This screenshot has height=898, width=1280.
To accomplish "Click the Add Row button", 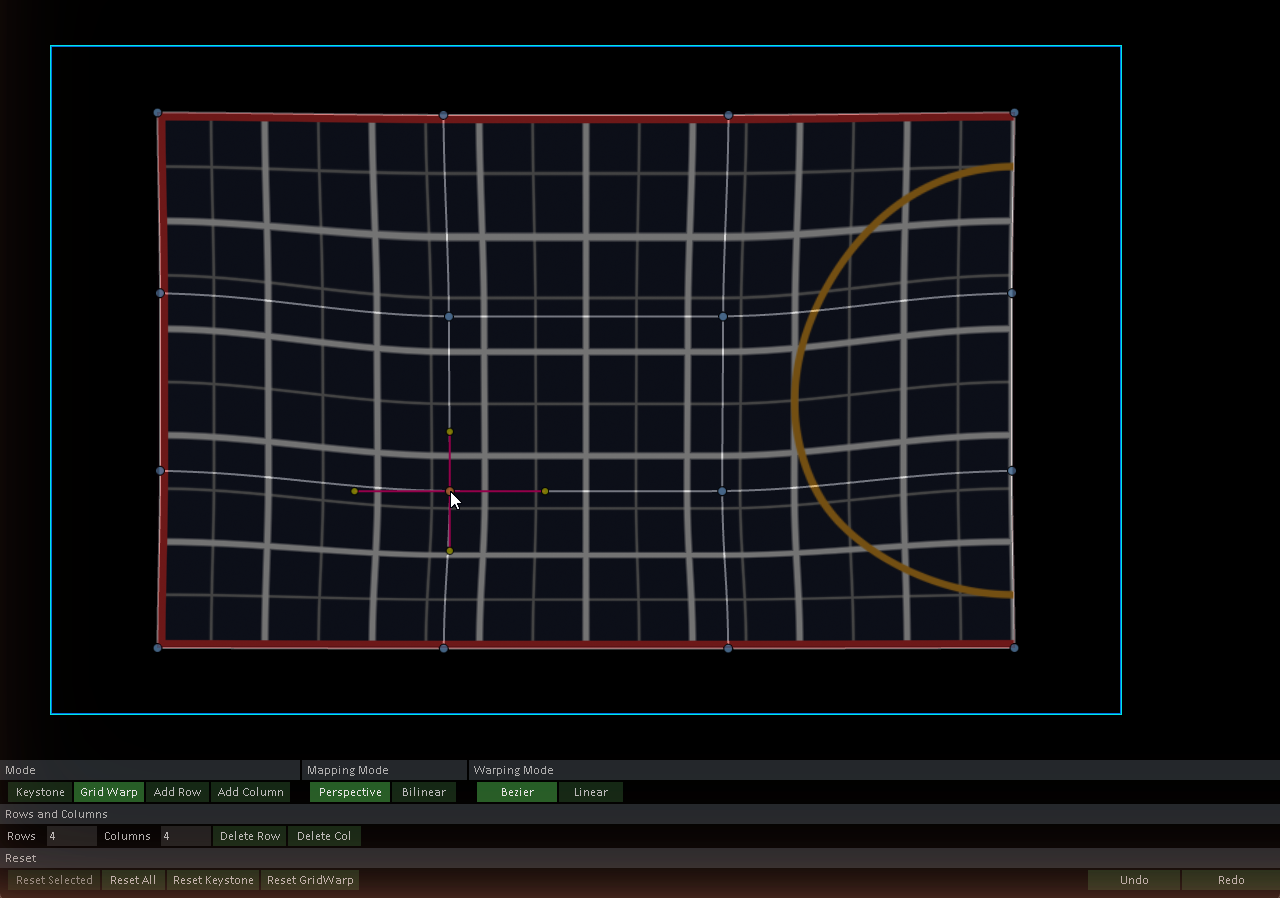I will pyautogui.click(x=177, y=792).
